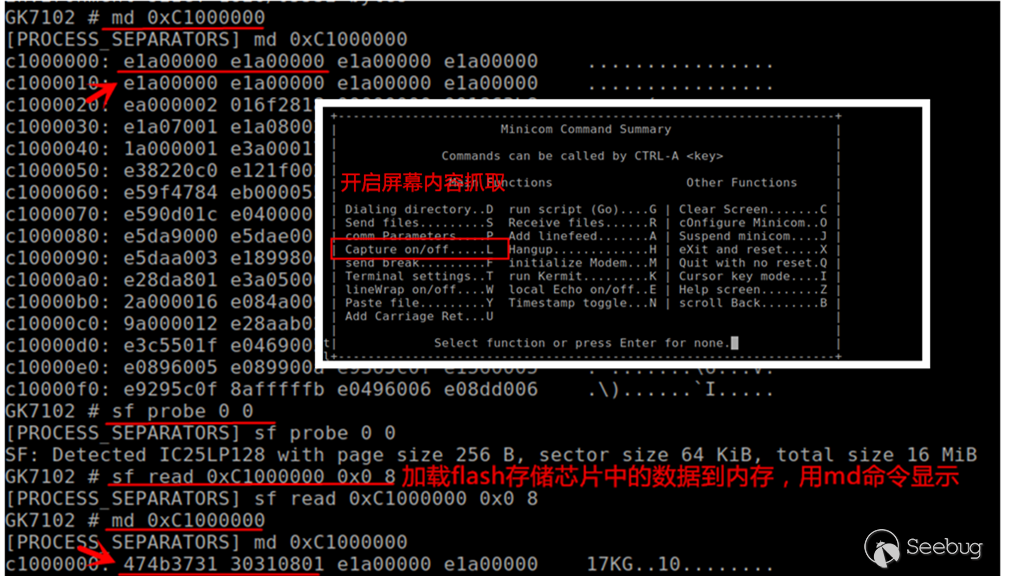Click the sf read 0xC1000000 command line

coord(253,477)
